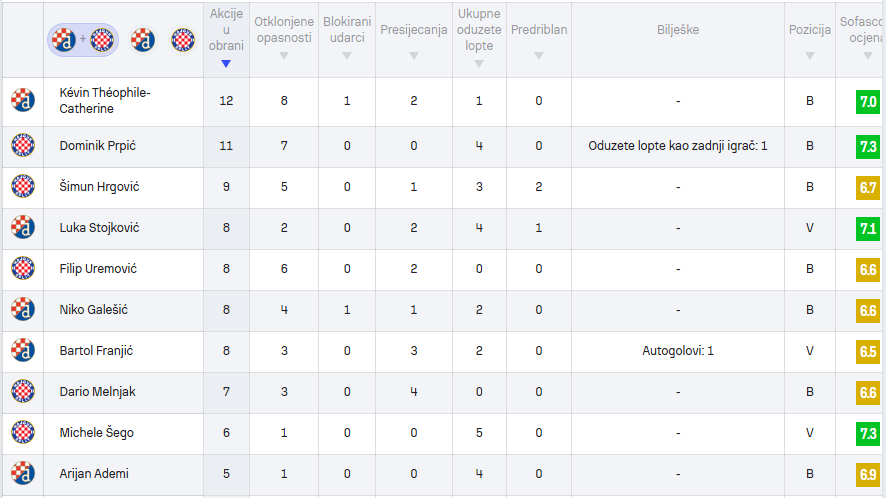Click club crest beside Šimun Hrgović

click(x=23, y=187)
